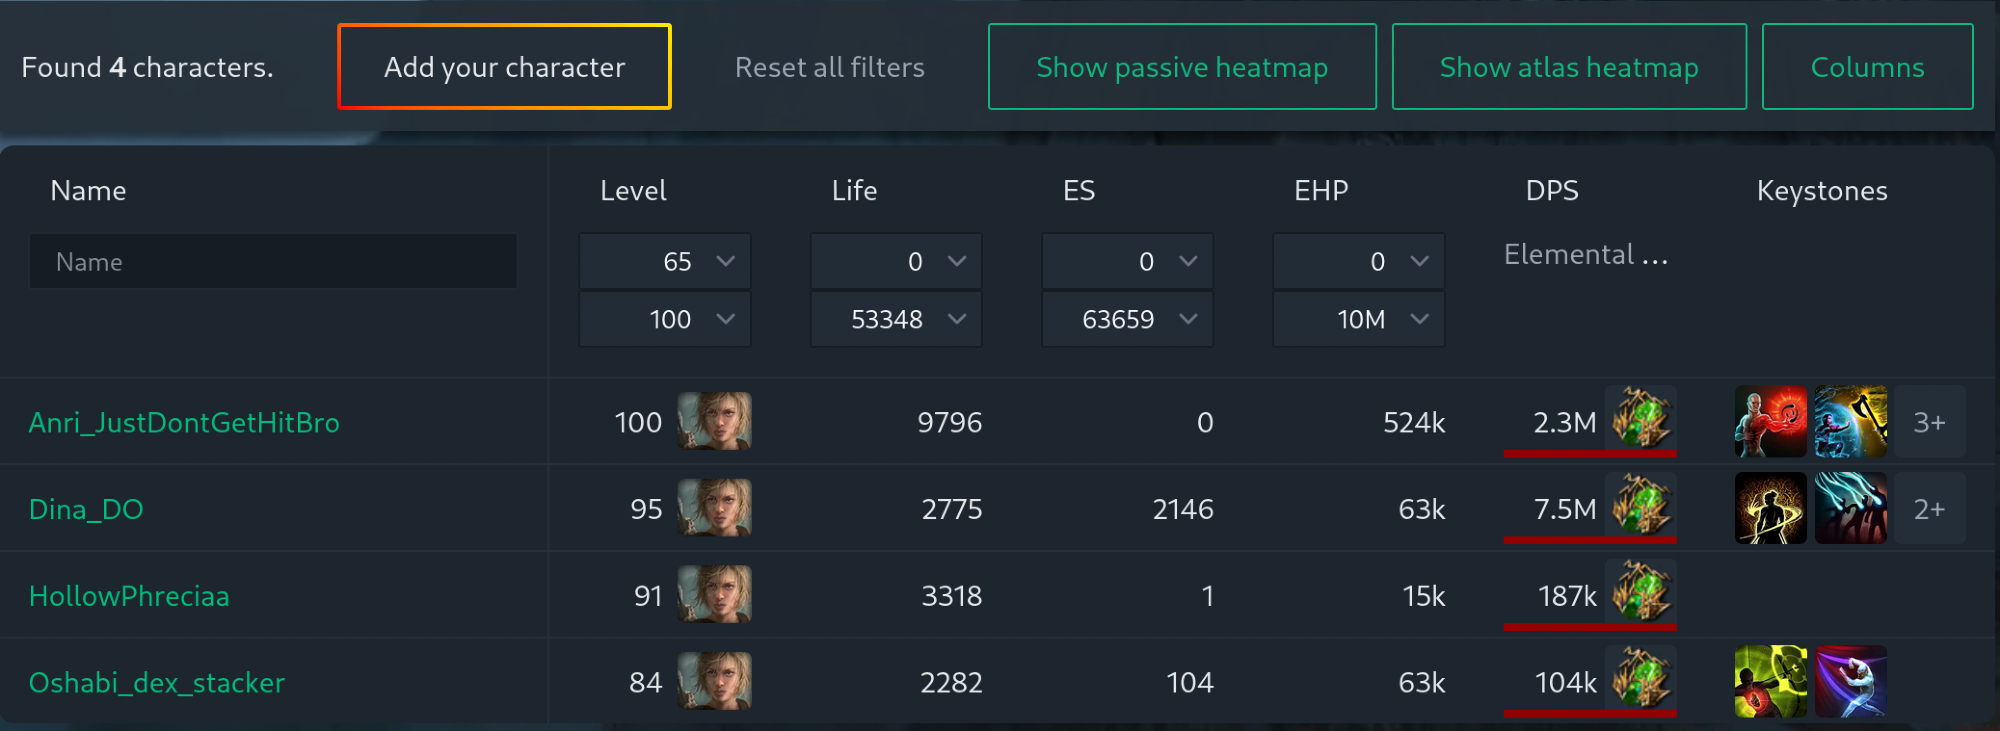
Task: Click the skill gem icon in HollowPhreciaa's row
Action: pyautogui.click(x=1640, y=594)
